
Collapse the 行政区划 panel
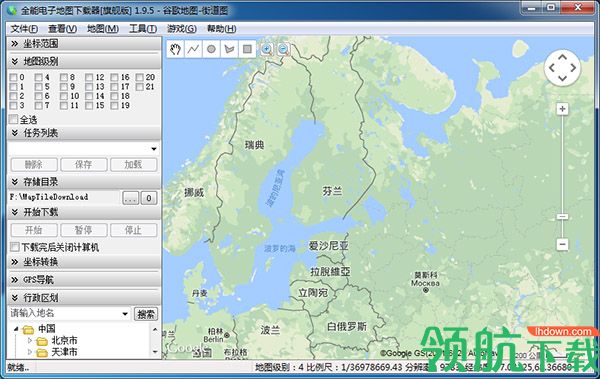(84, 297)
